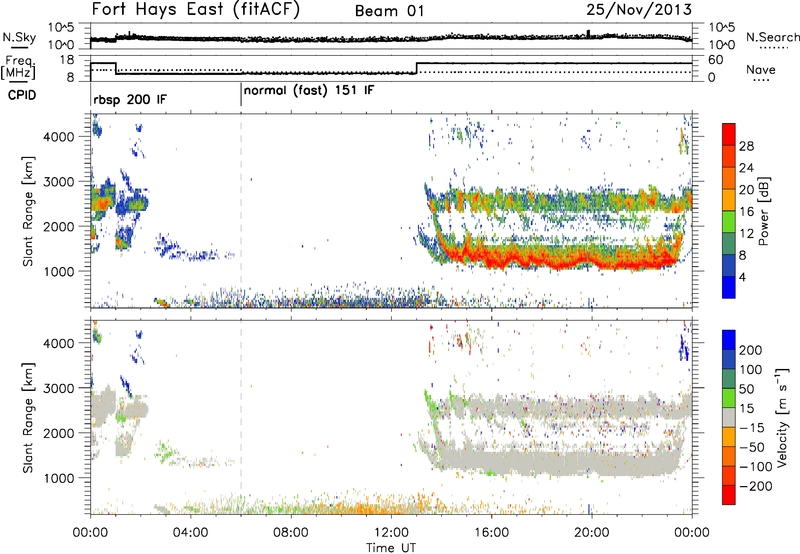
Task: Click the 'Fort Hays East (fitACF)' title
Action: coord(196,9)
